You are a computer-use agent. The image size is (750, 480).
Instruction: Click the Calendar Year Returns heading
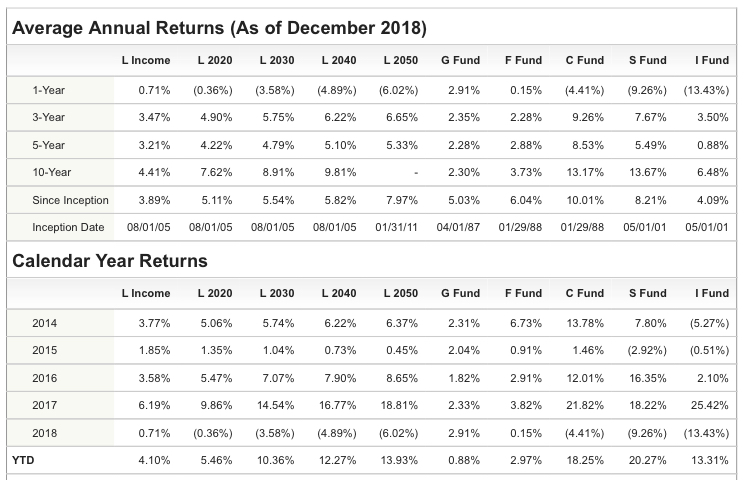click(x=110, y=261)
